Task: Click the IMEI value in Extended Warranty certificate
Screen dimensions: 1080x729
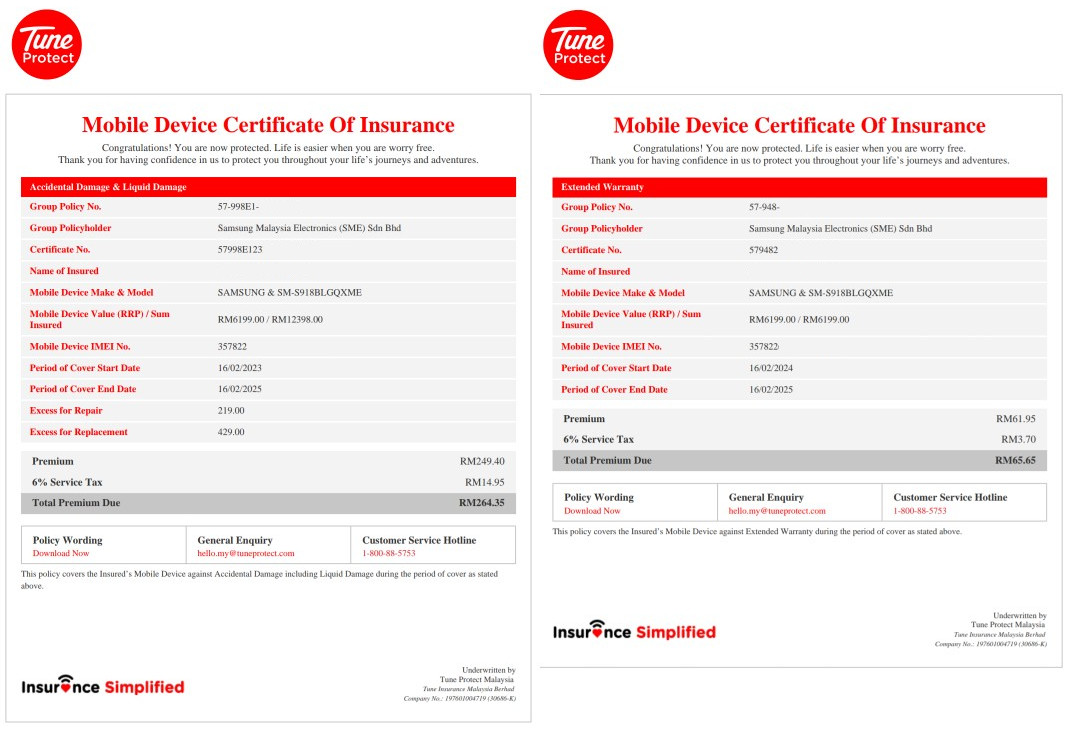Action: [x=764, y=347]
